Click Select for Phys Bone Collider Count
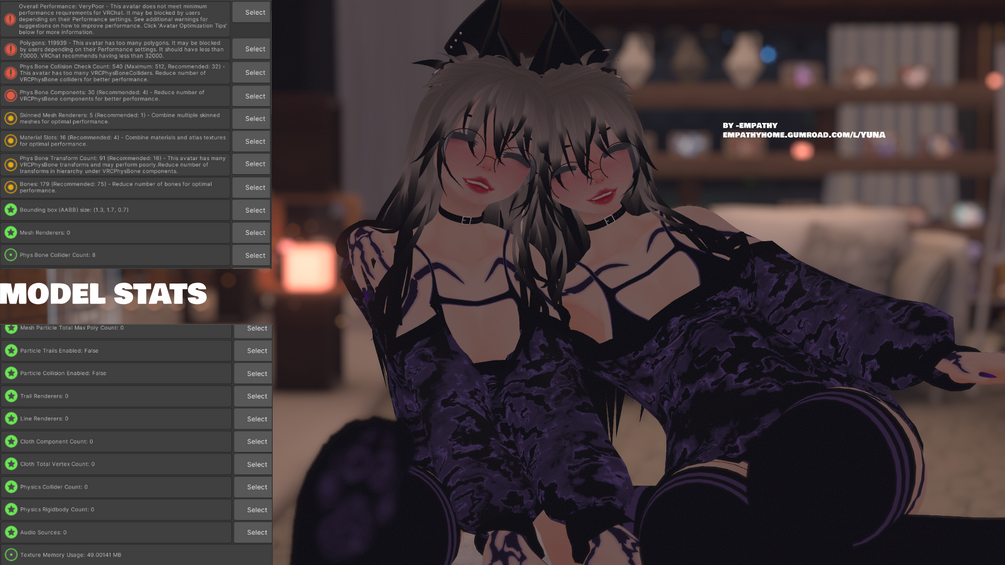The height and width of the screenshot is (565, 1005). (x=251, y=255)
